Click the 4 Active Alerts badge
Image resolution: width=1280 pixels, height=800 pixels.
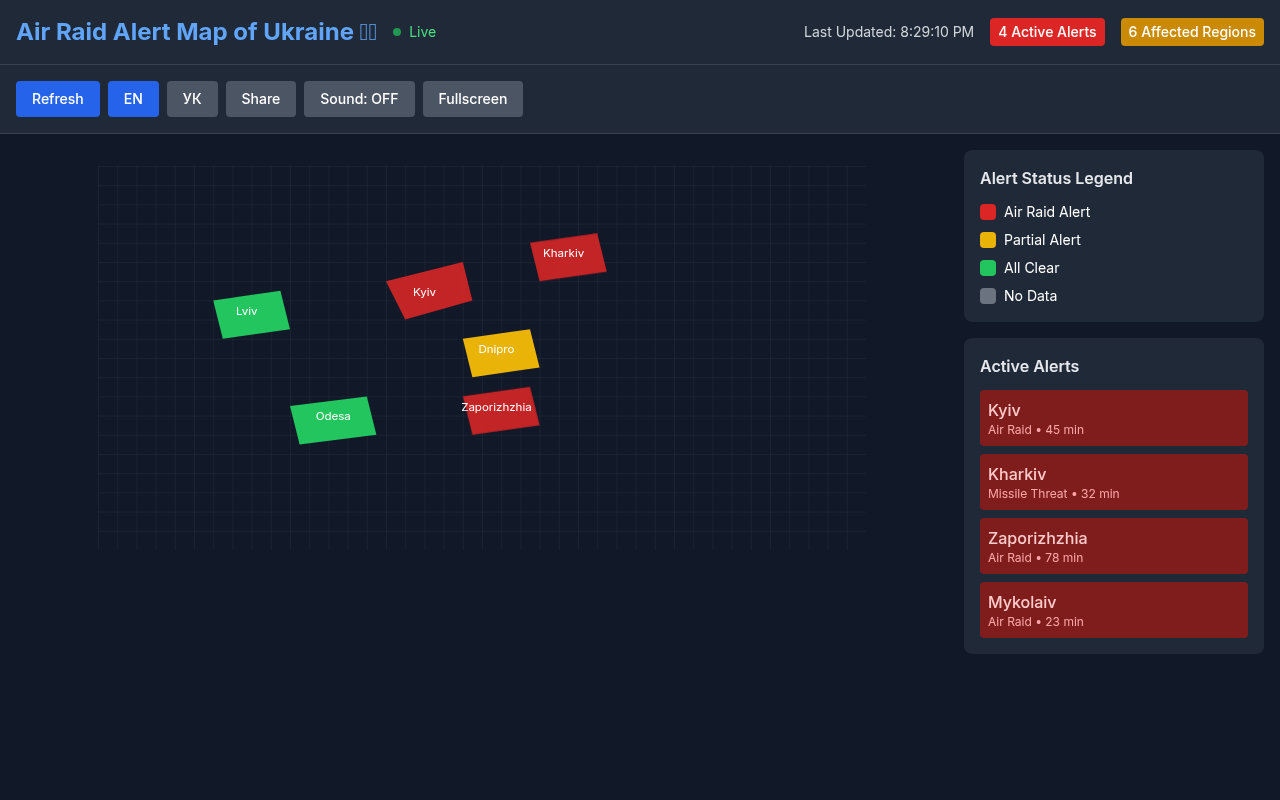pos(1047,32)
